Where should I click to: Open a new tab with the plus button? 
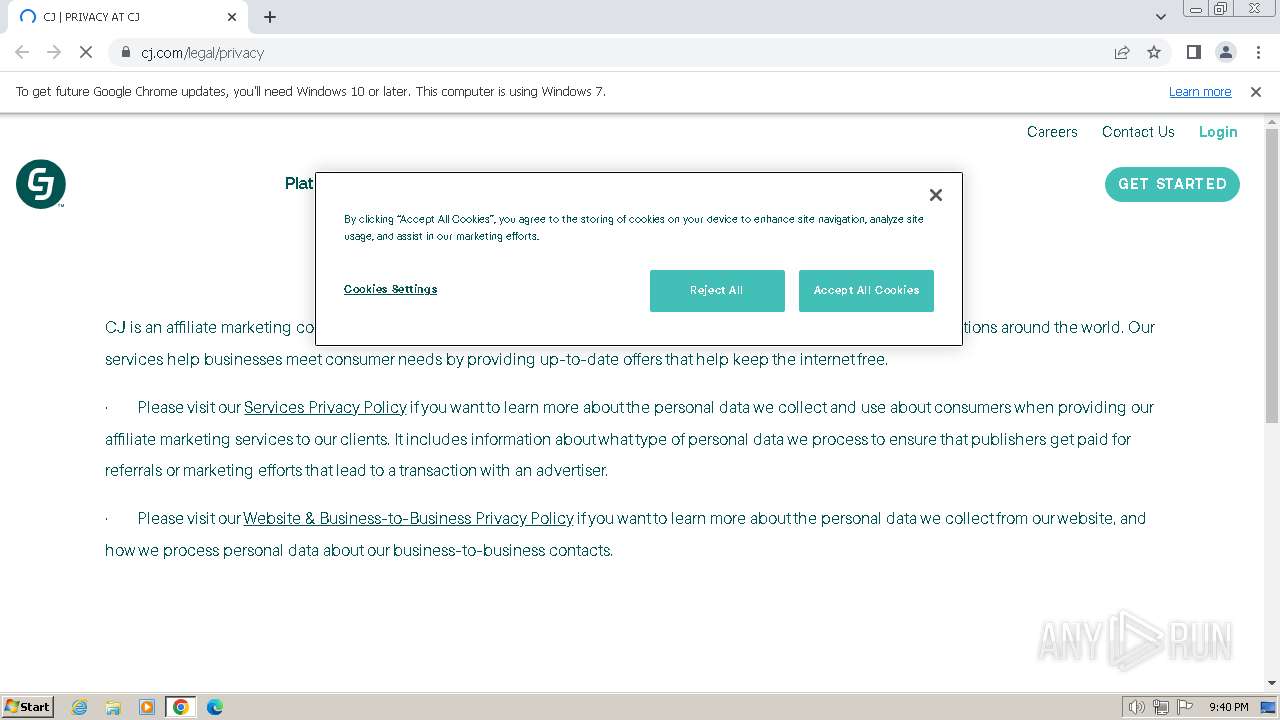[270, 17]
